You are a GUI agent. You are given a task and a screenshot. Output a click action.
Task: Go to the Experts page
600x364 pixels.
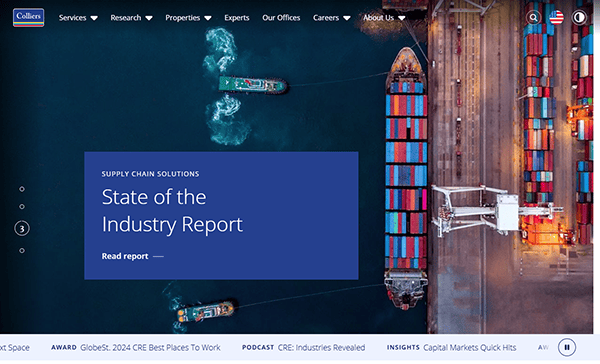pyautogui.click(x=236, y=18)
